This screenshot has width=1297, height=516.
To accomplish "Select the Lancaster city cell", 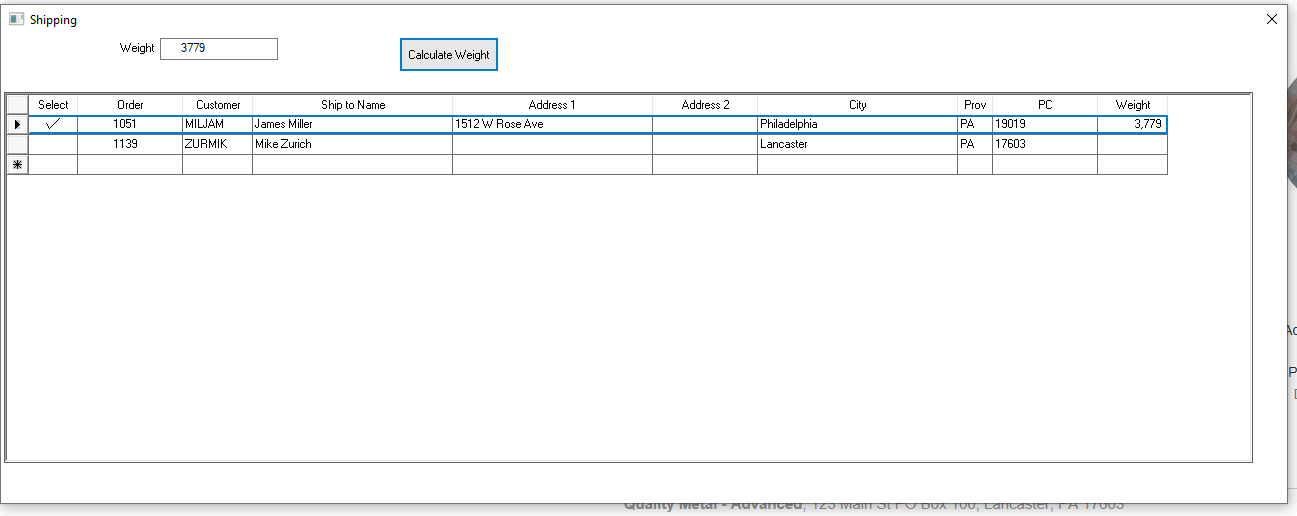I will (x=857, y=144).
